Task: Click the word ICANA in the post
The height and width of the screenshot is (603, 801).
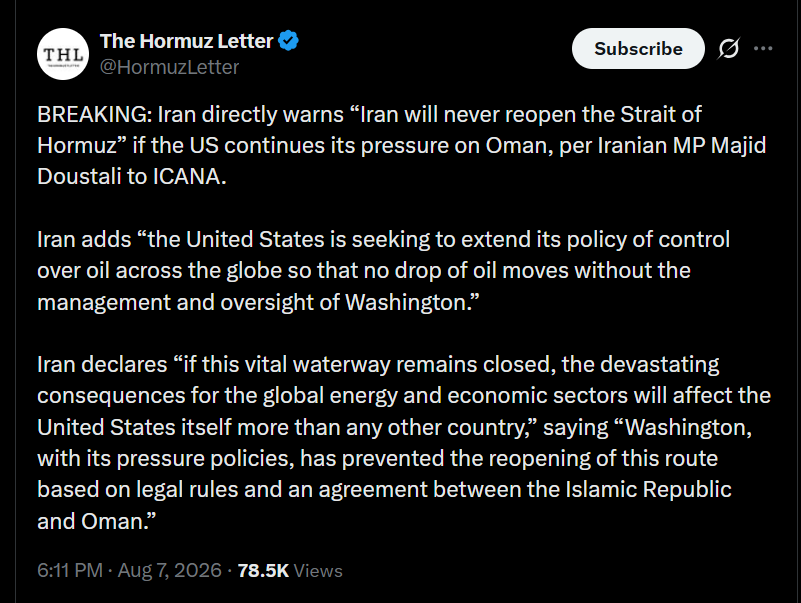Action: [186, 176]
